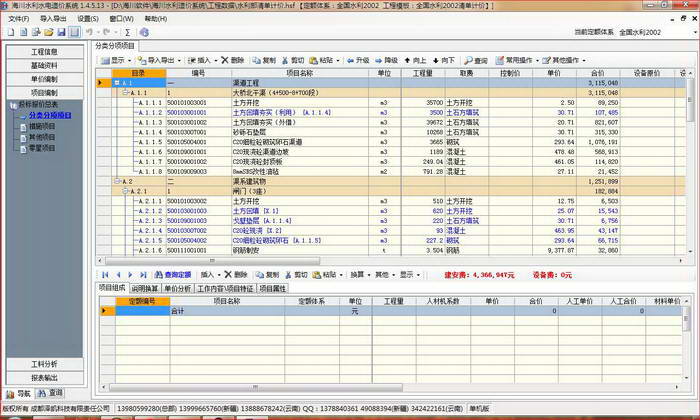The width and height of the screenshot is (700, 420).
Task: Select 措施项目 in the left tree
Action: coord(42,126)
